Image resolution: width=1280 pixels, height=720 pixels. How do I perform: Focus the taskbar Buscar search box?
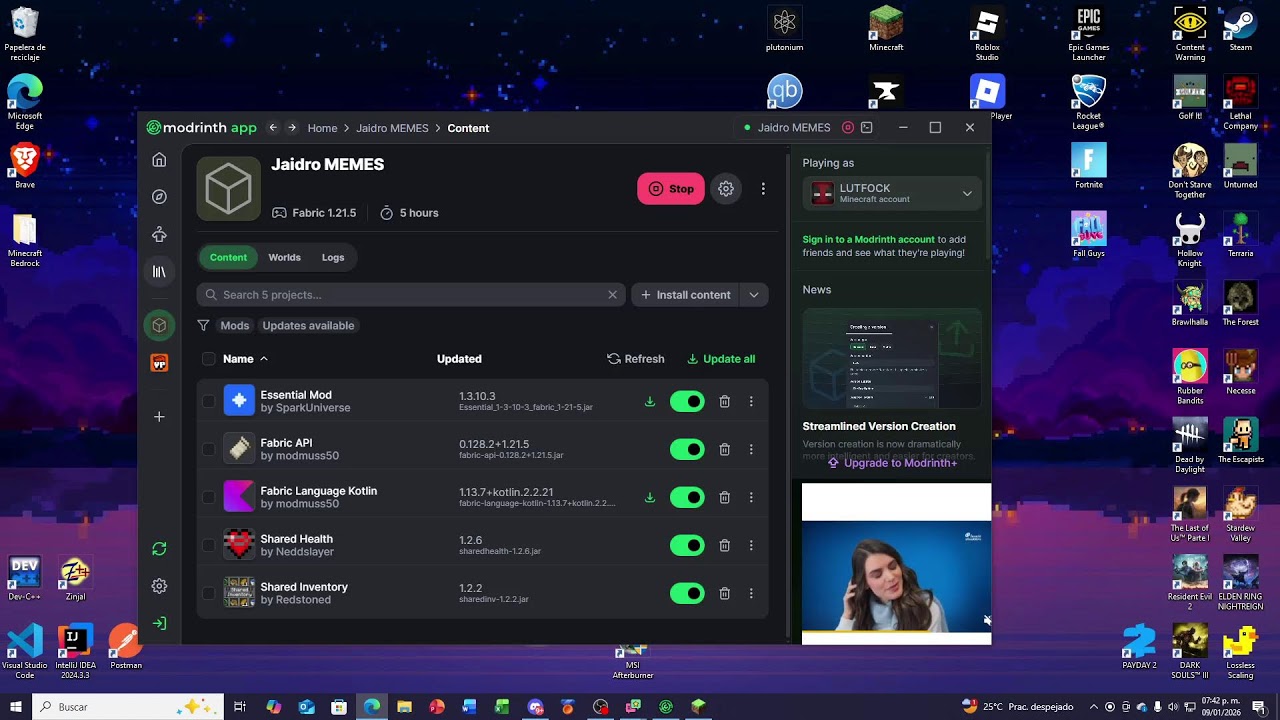click(128, 707)
